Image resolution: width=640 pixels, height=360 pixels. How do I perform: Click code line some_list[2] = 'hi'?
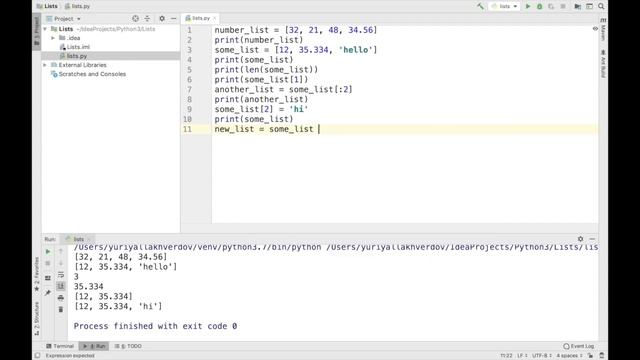[261, 109]
